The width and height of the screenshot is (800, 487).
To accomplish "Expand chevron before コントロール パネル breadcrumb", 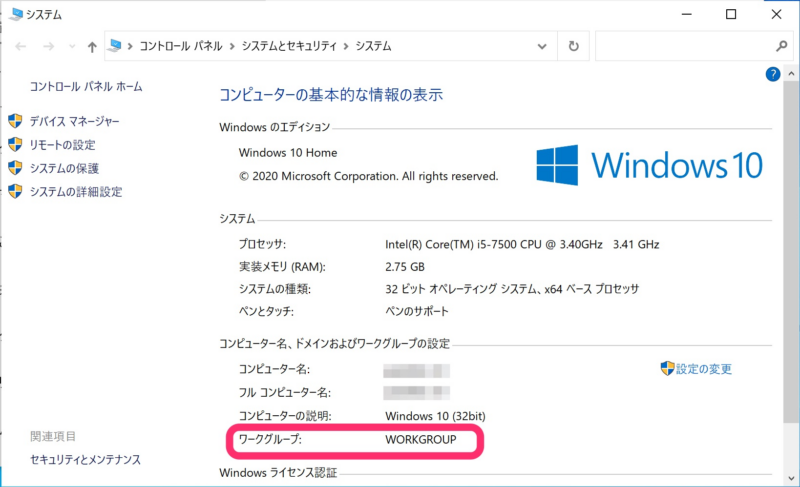I will click(x=130, y=46).
